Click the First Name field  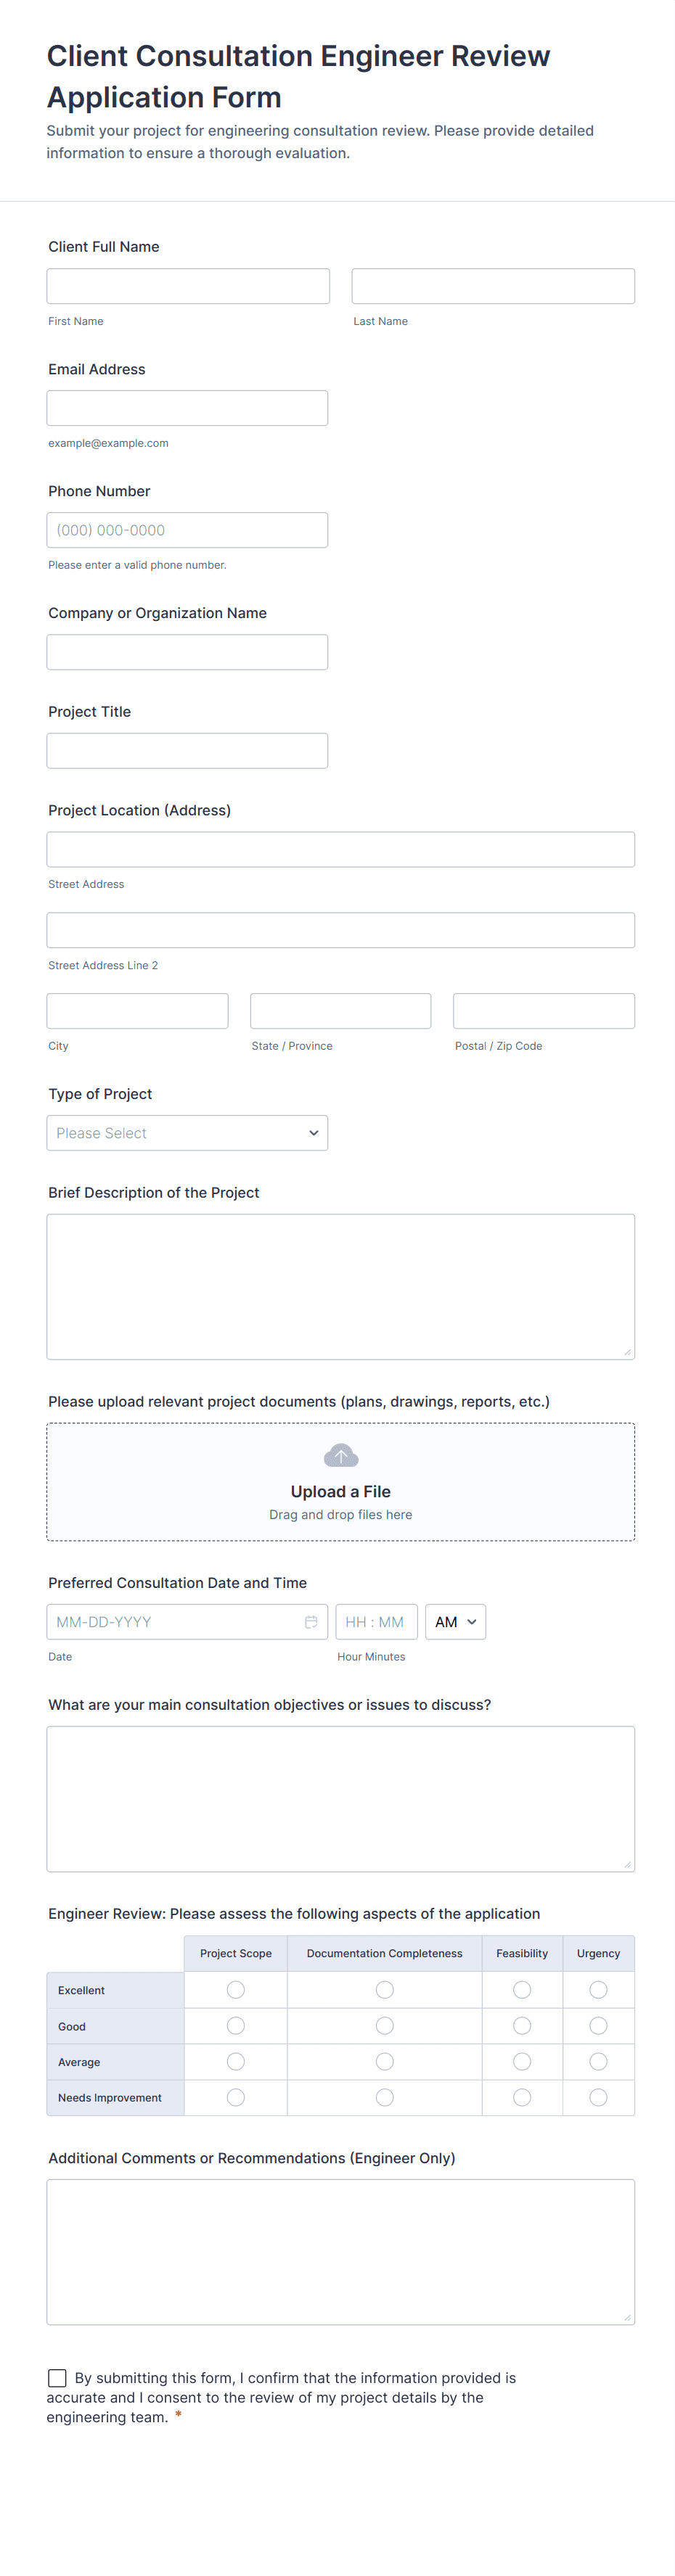coord(188,286)
